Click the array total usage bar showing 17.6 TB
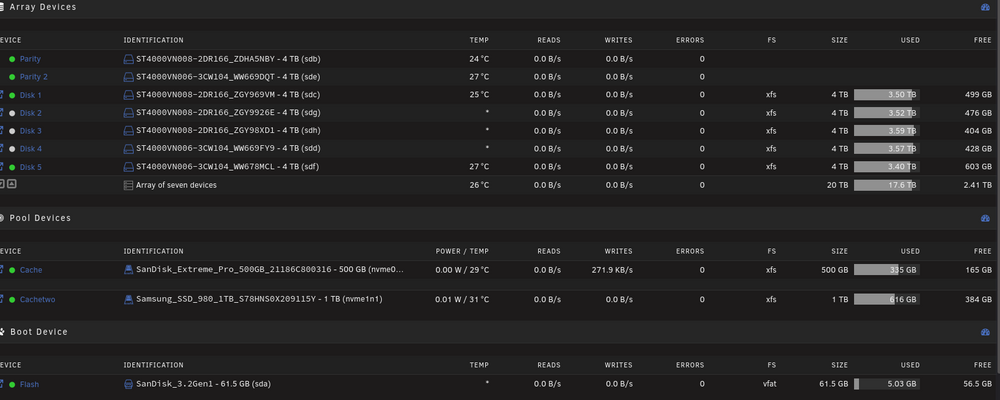 point(886,186)
